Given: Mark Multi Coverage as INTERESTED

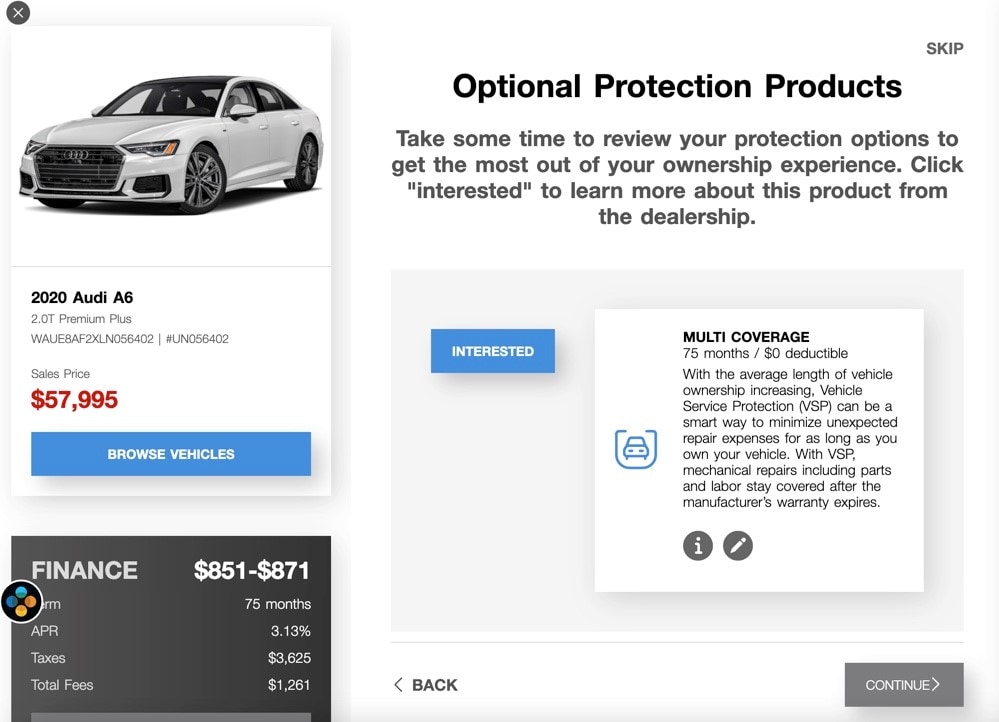Looking at the screenshot, I should click(x=492, y=351).
